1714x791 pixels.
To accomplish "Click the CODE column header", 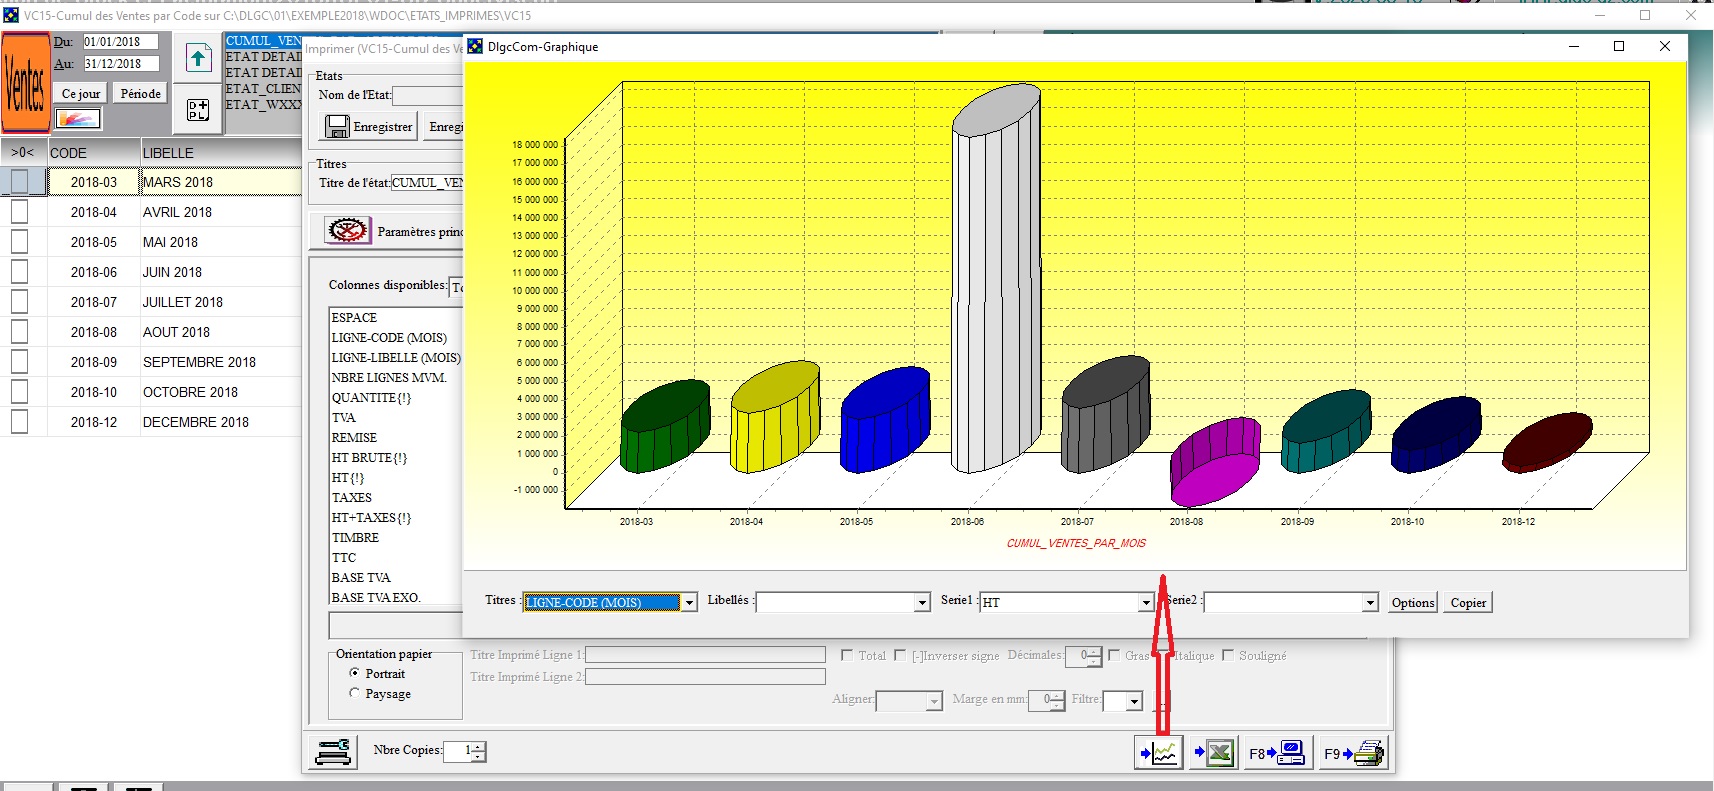I will click(x=93, y=153).
